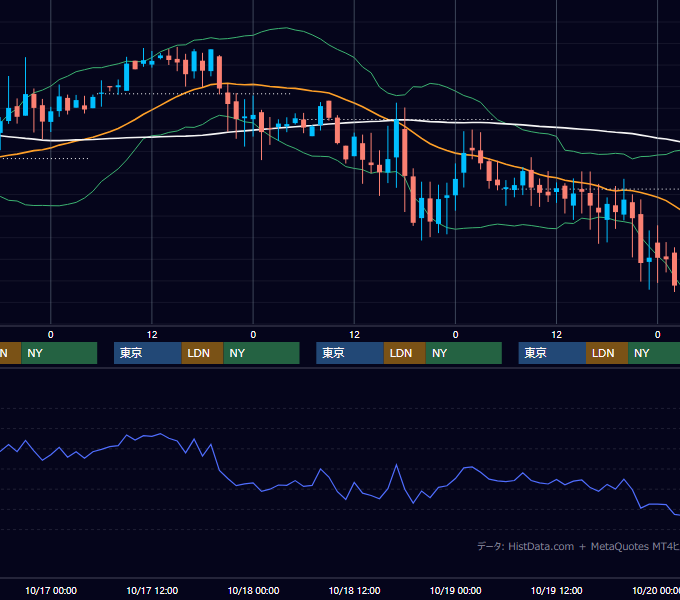Select the NY session block starting 10/17
The width and height of the screenshot is (680, 600).
pyautogui.click(x=262, y=353)
